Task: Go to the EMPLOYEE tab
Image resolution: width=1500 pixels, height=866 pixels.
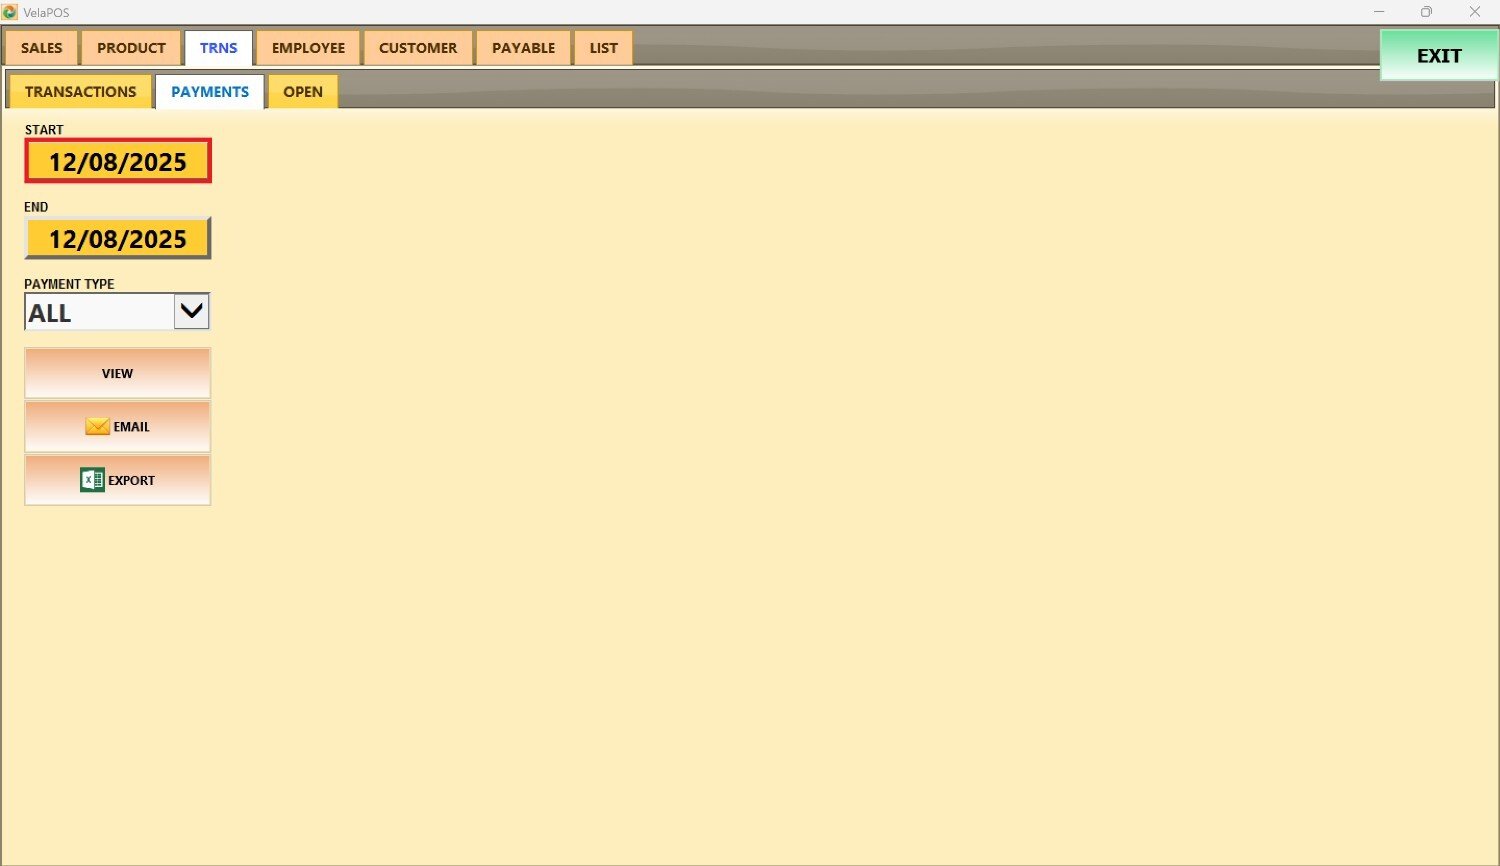Action: tap(308, 48)
